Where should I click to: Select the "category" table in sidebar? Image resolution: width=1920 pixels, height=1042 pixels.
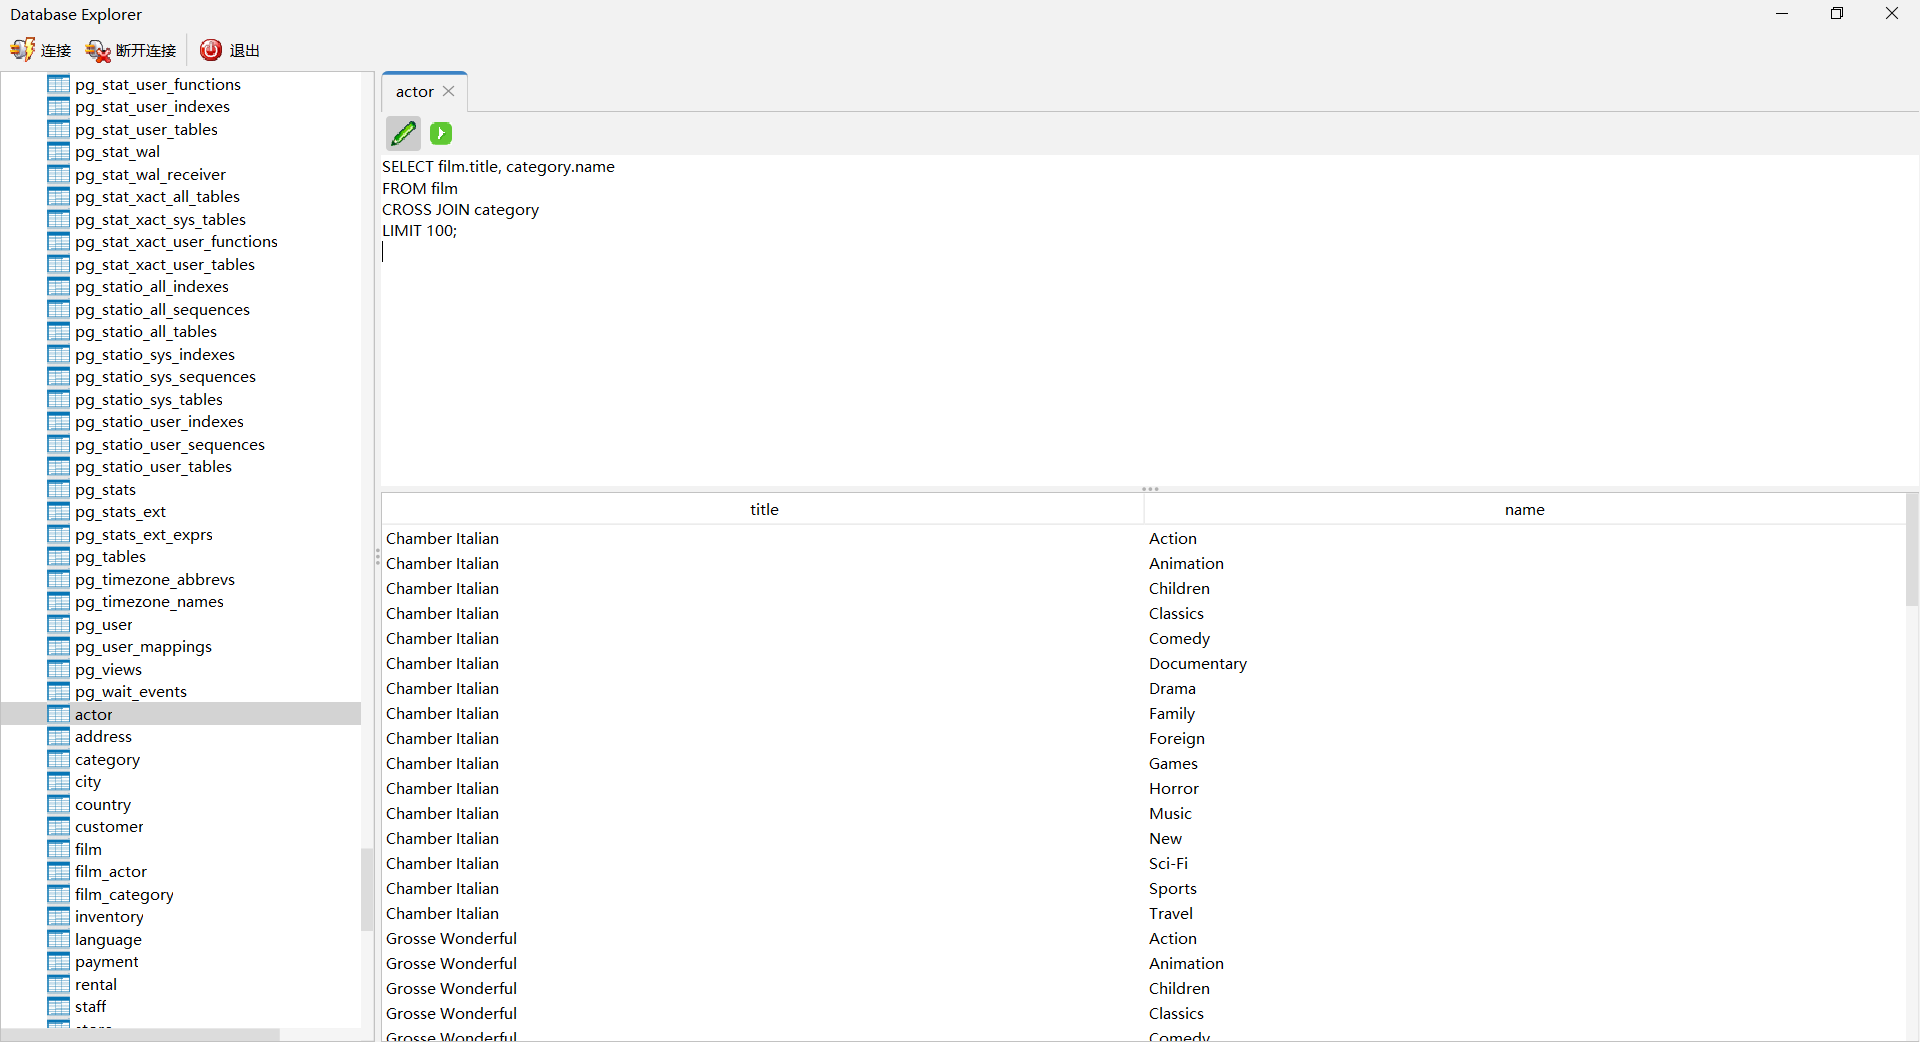107,759
